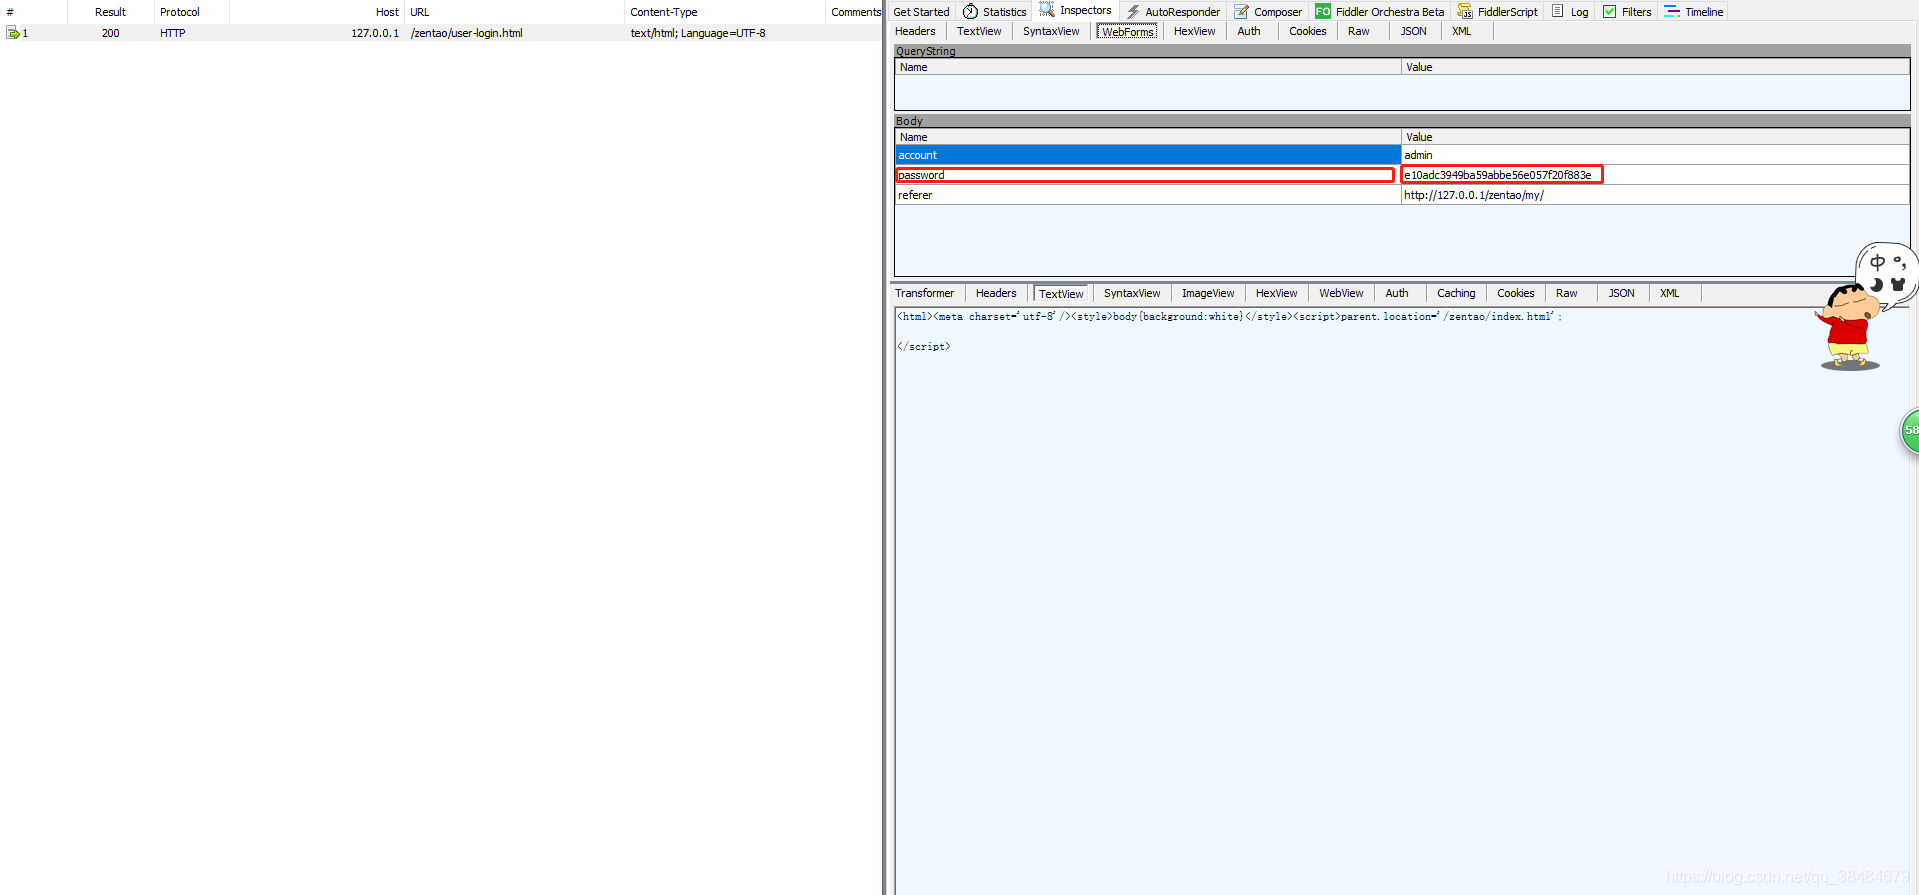
Task: Click the AutoResponder lightning icon
Action: [1133, 11]
